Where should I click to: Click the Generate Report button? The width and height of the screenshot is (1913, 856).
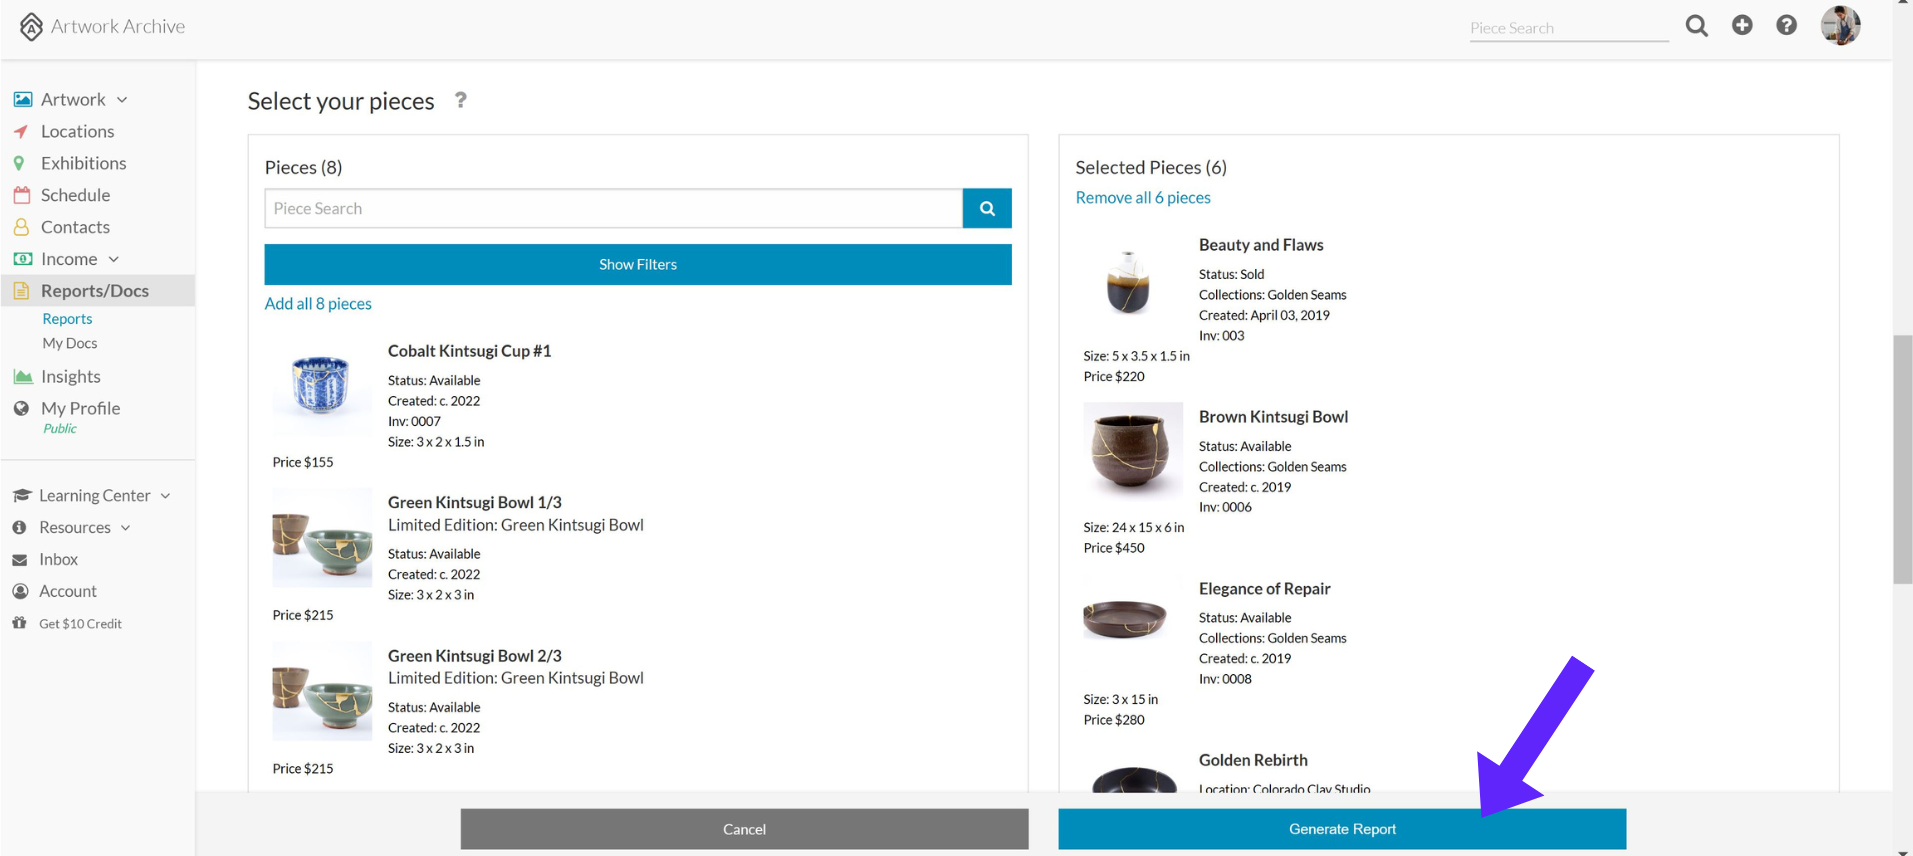click(x=1342, y=829)
